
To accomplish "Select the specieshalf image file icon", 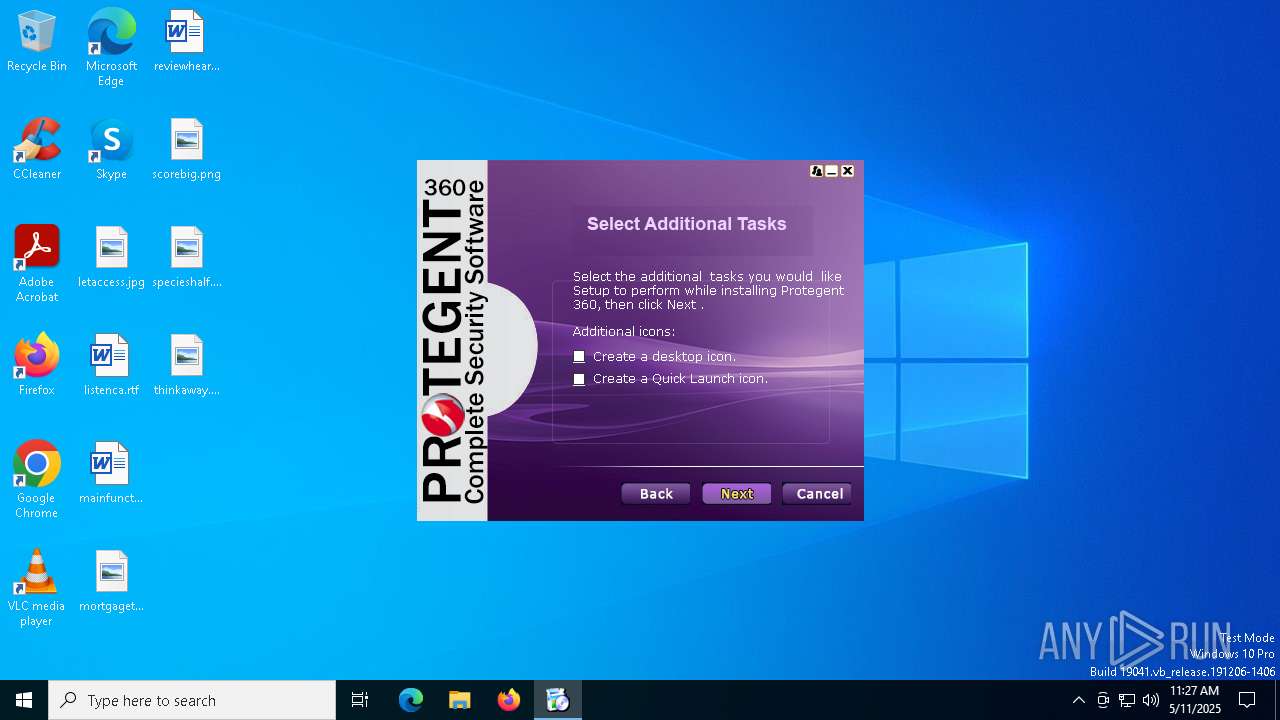I will (186, 258).
